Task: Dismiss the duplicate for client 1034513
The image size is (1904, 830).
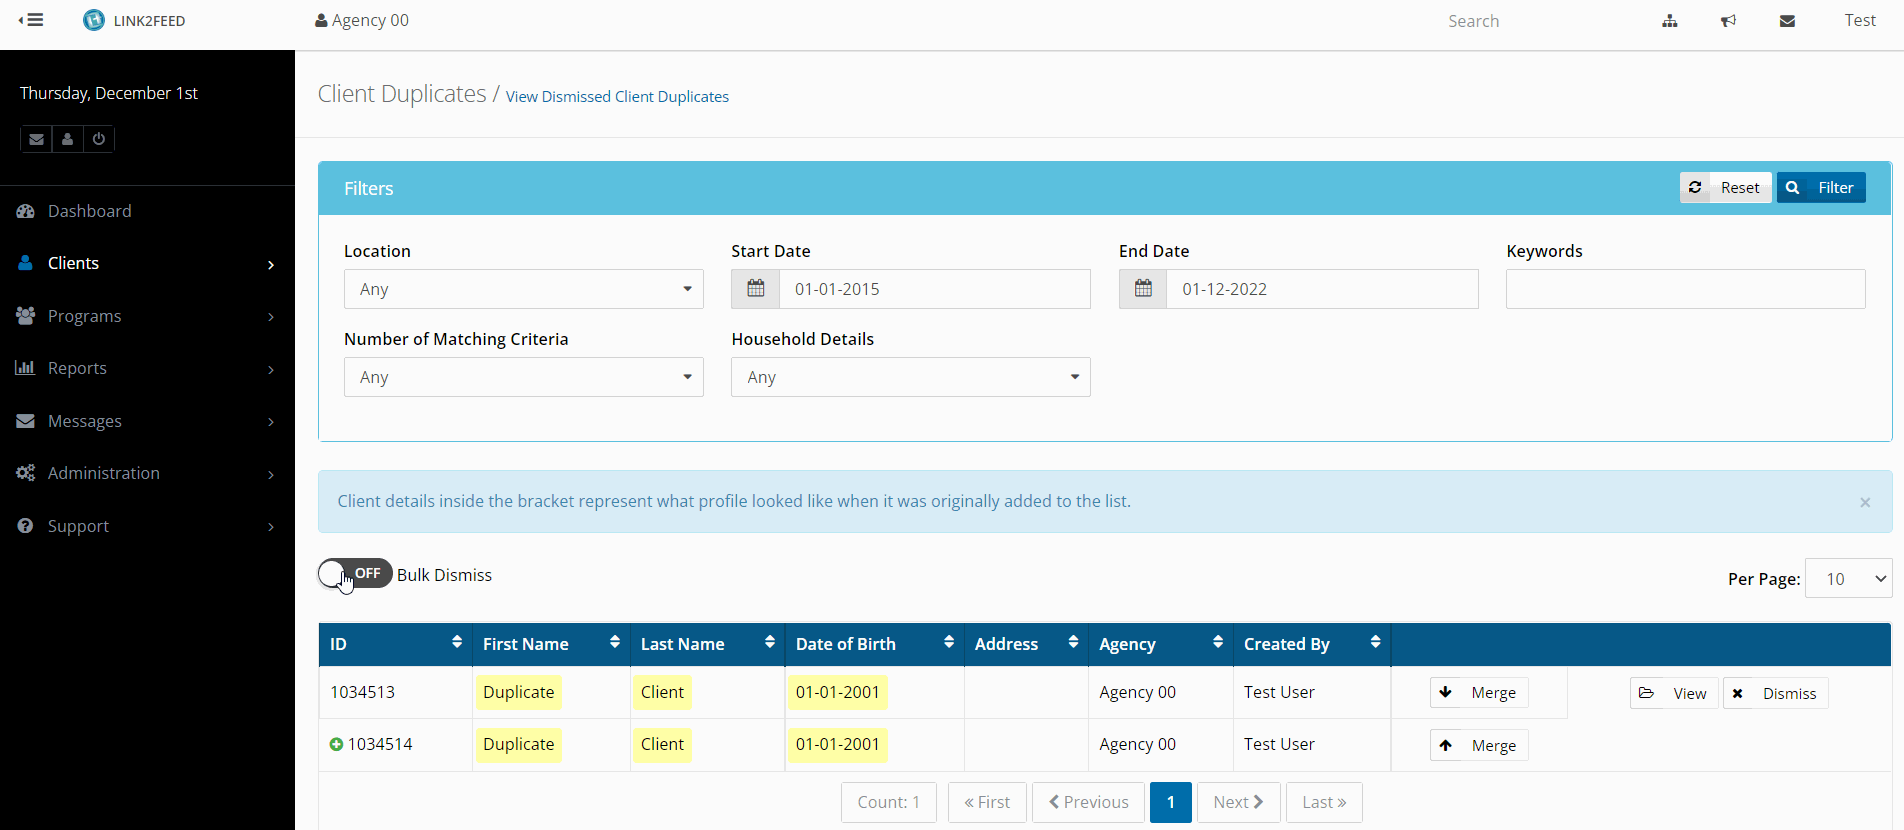Action: [x=1775, y=693]
